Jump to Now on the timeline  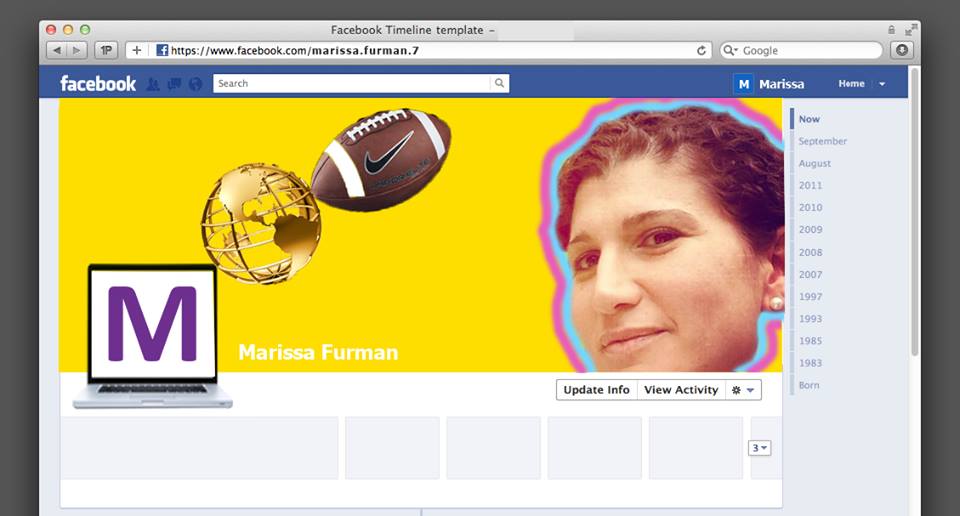point(809,119)
